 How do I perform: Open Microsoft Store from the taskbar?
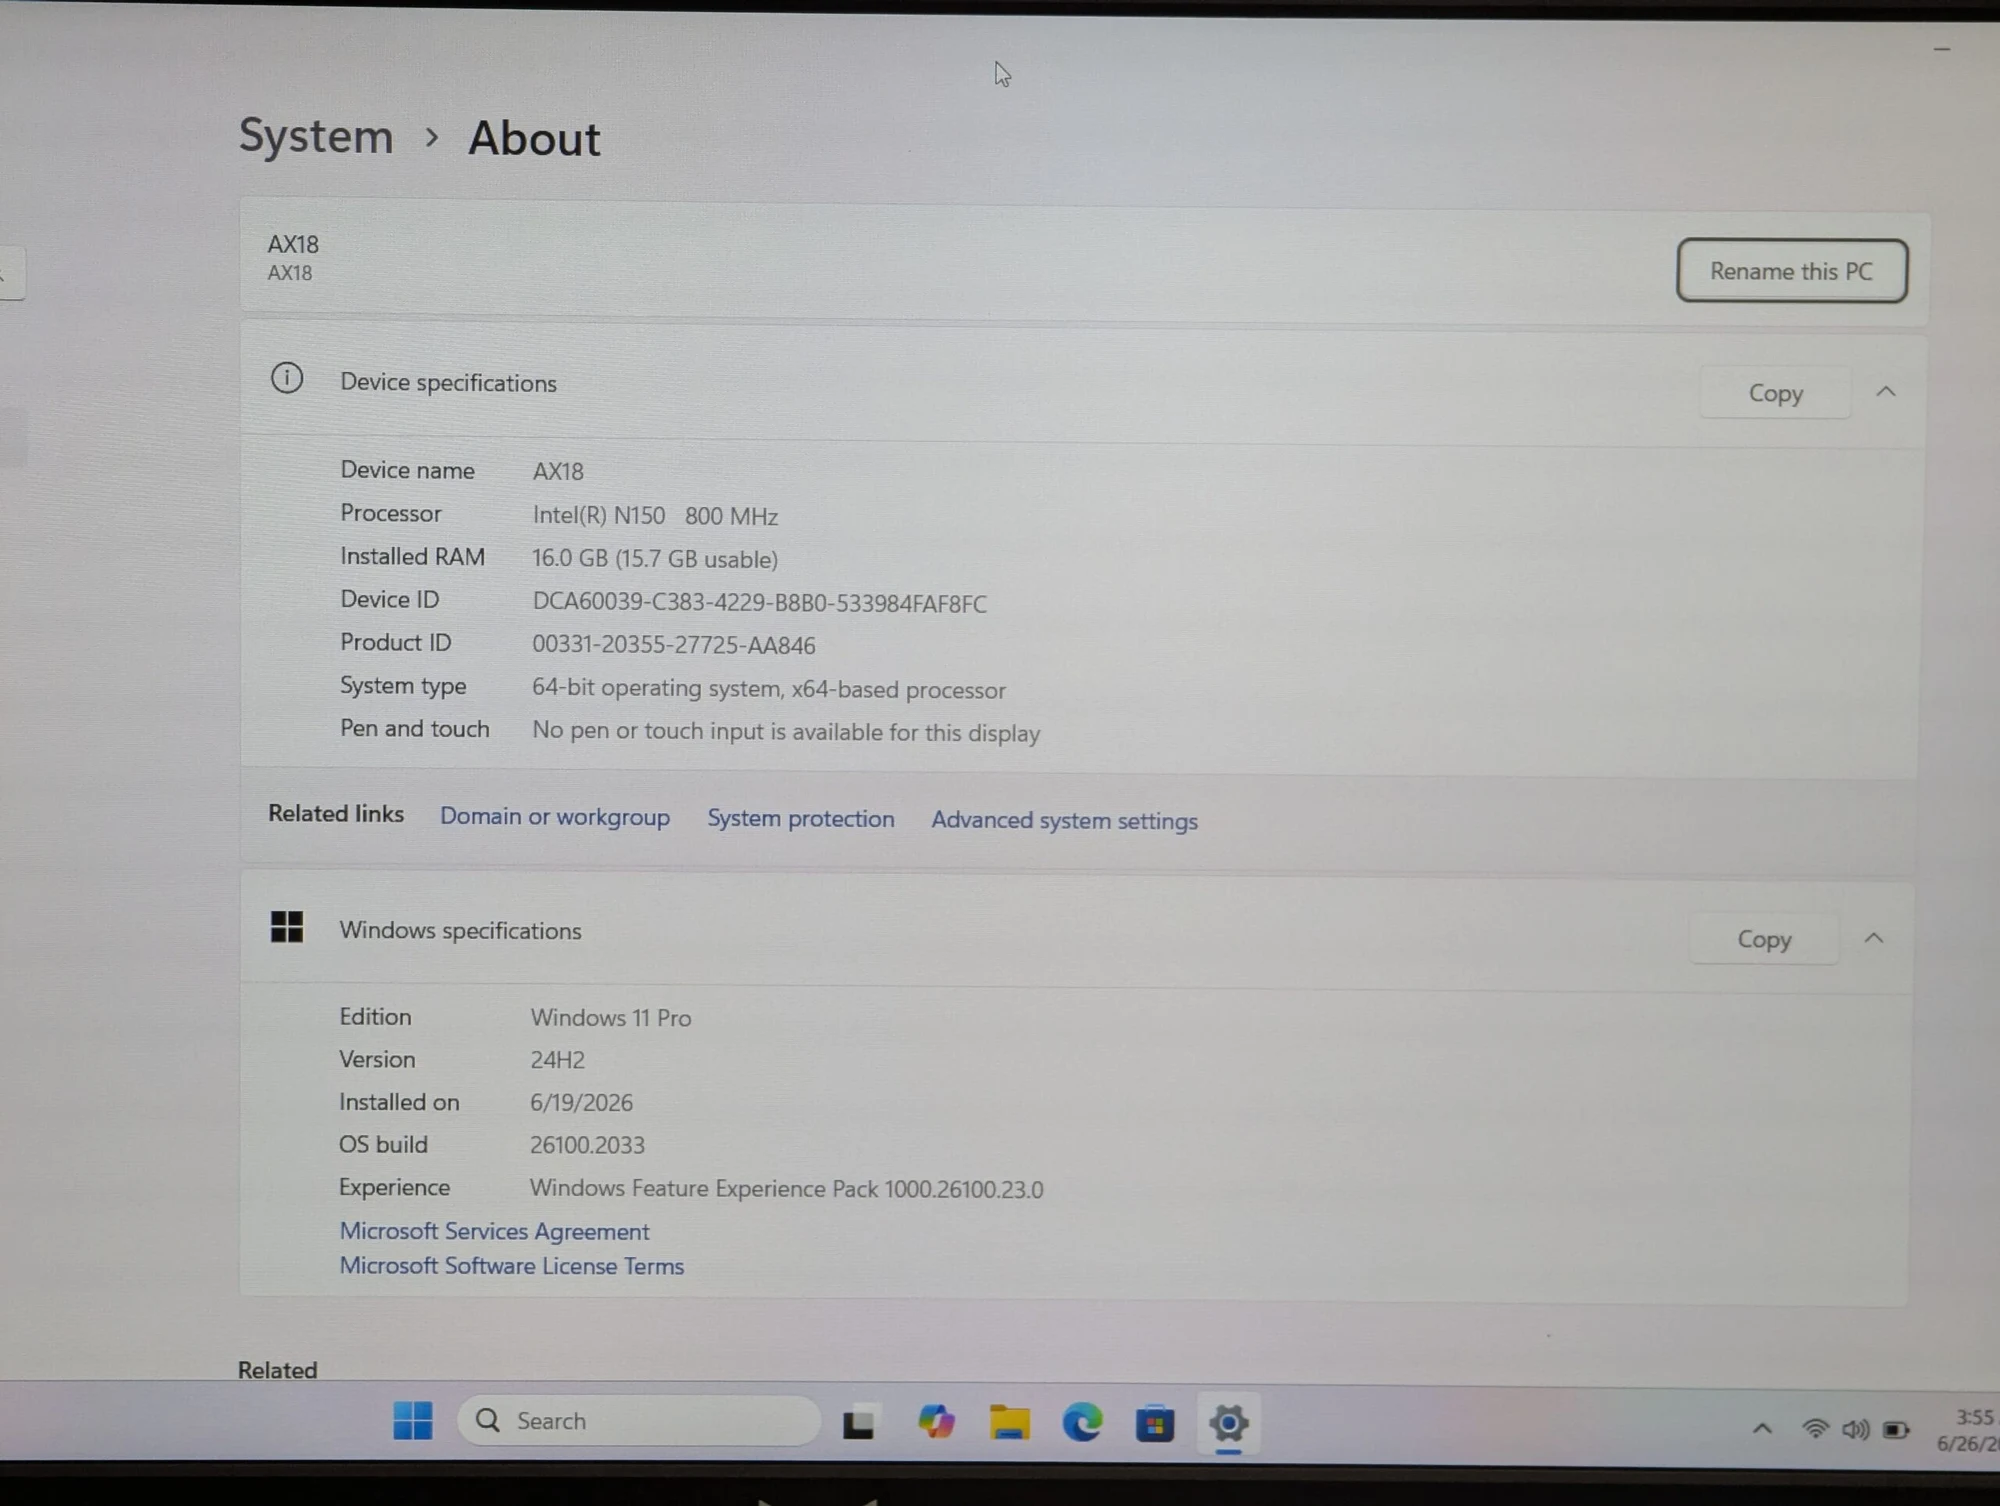point(1155,1424)
